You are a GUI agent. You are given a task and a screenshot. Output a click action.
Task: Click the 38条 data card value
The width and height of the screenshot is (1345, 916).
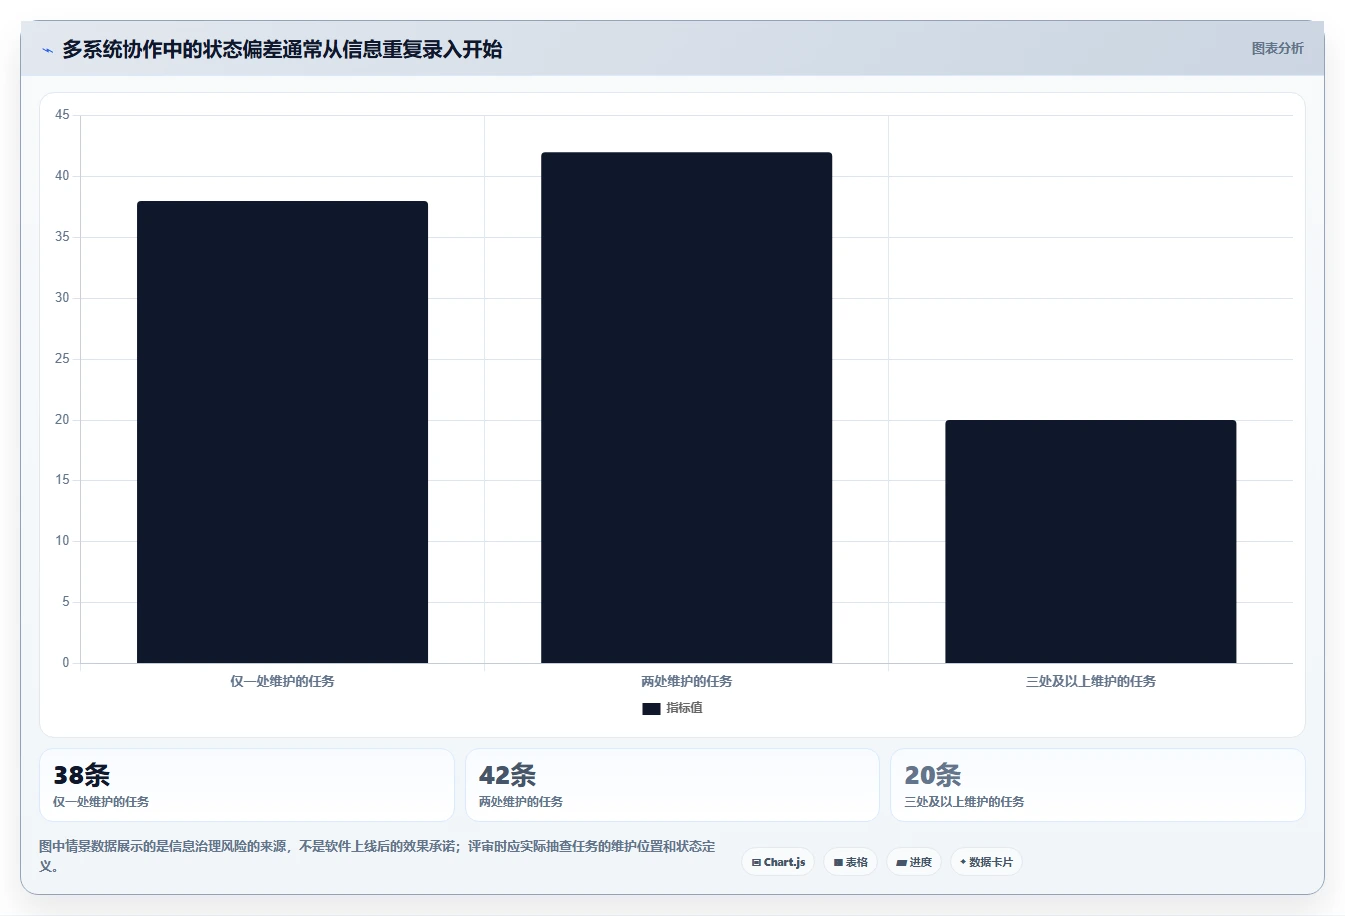tap(81, 775)
